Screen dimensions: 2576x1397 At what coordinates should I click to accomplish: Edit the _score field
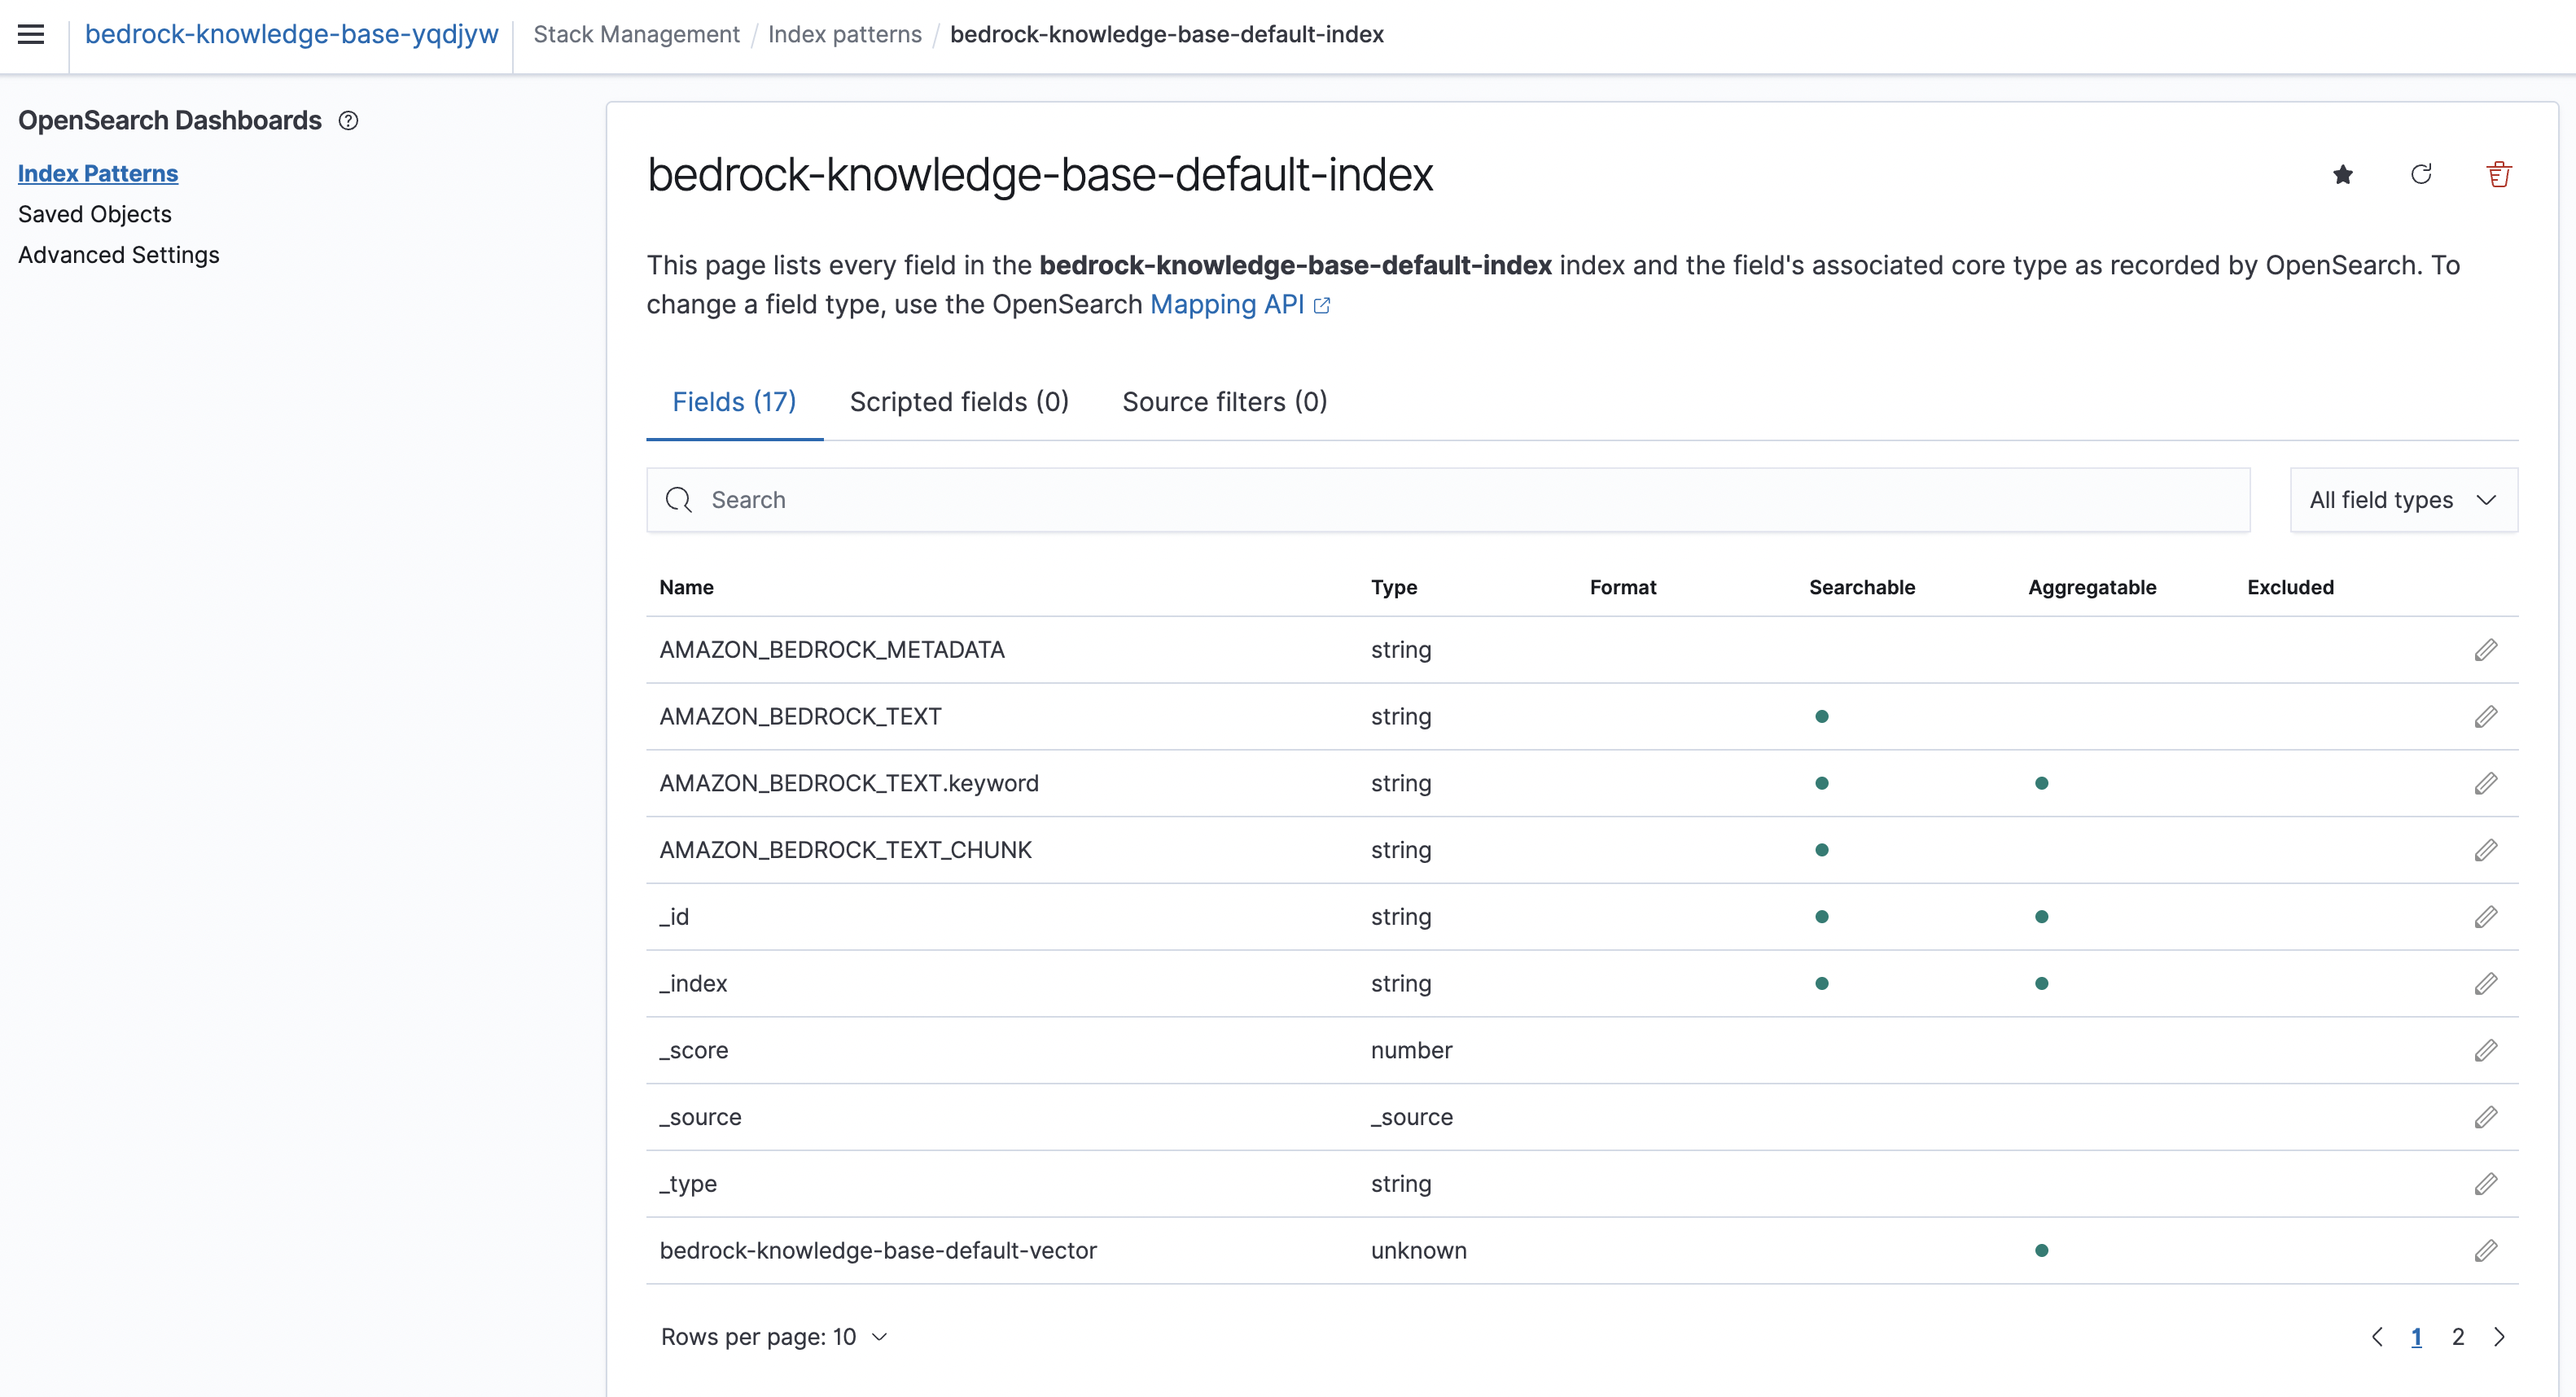point(2485,1050)
